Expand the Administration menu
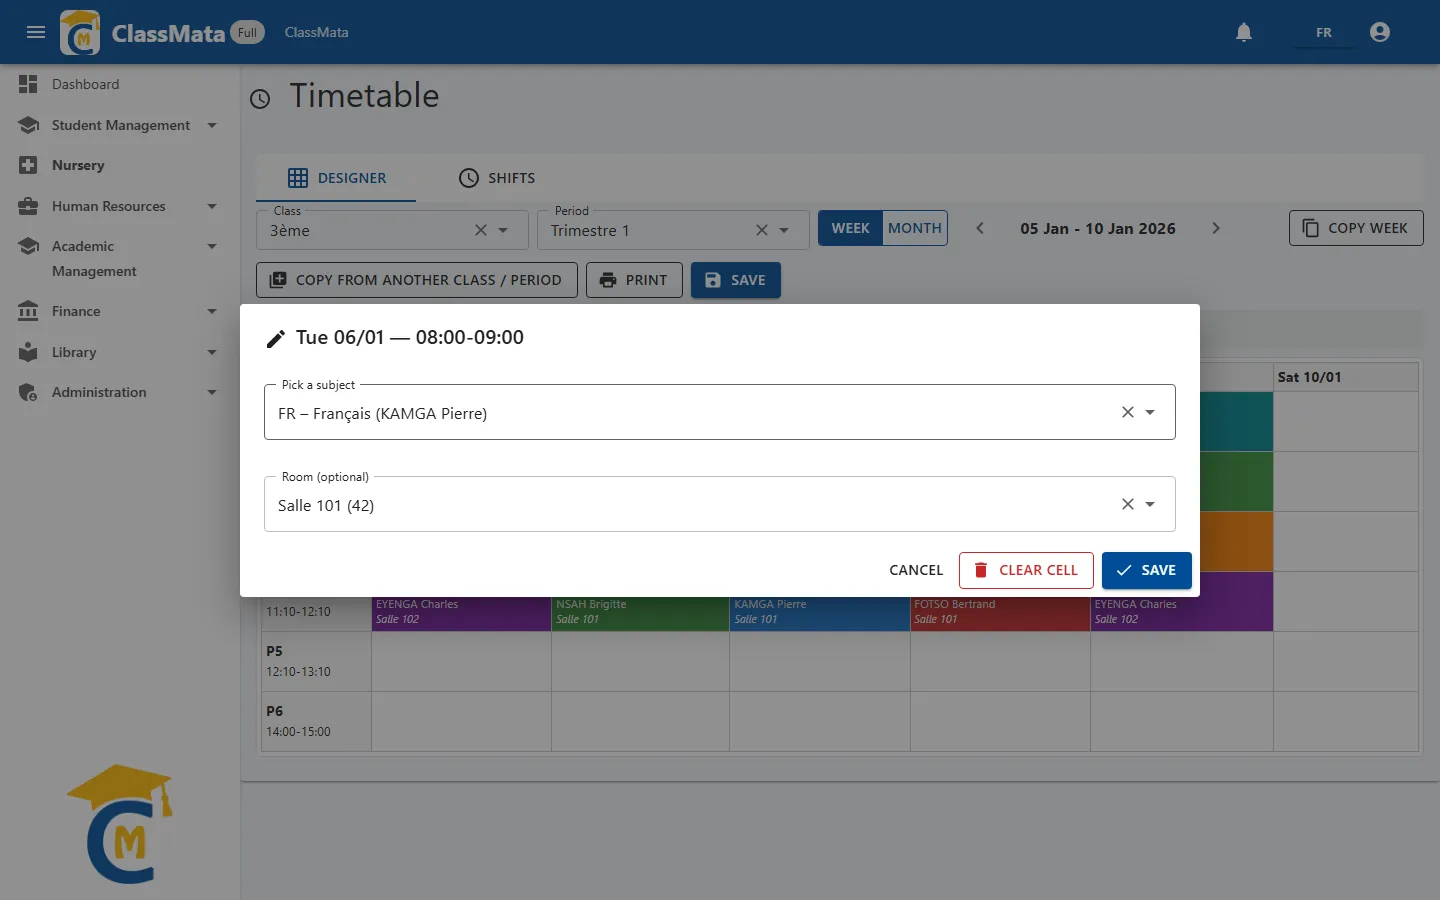 pyautogui.click(x=120, y=392)
